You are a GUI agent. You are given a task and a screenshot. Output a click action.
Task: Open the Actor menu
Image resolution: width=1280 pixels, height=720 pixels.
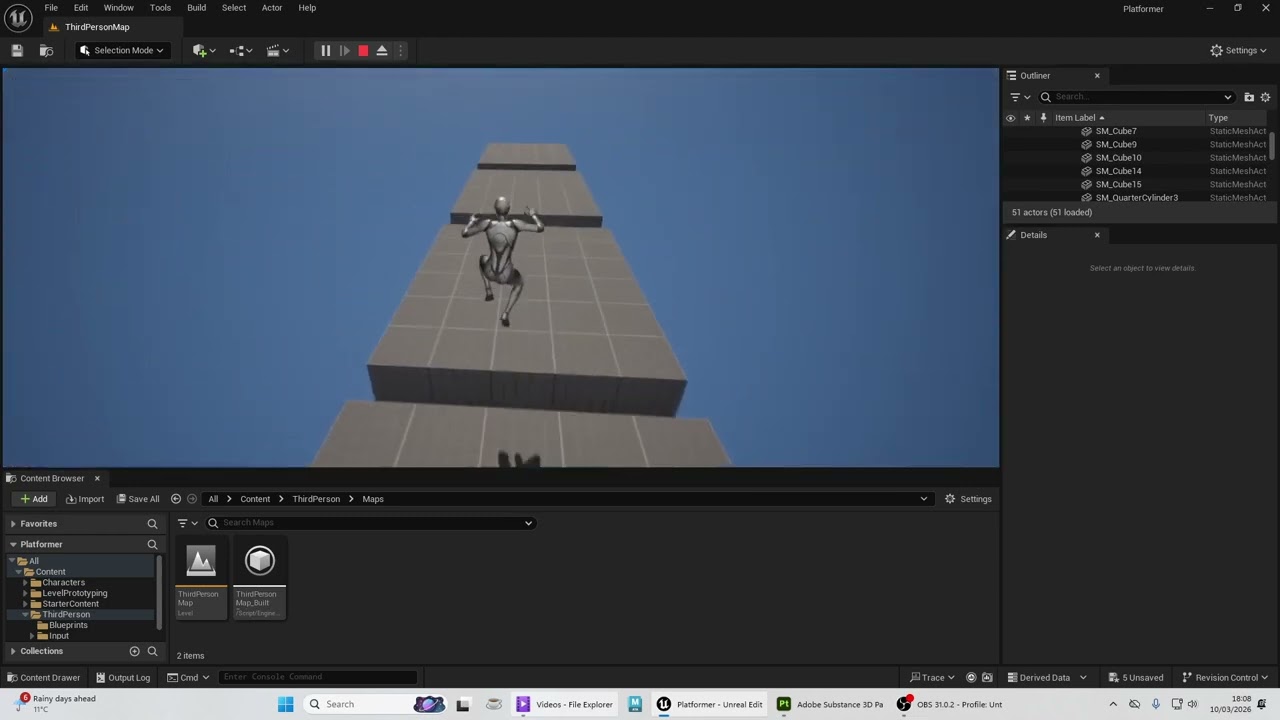[272, 8]
